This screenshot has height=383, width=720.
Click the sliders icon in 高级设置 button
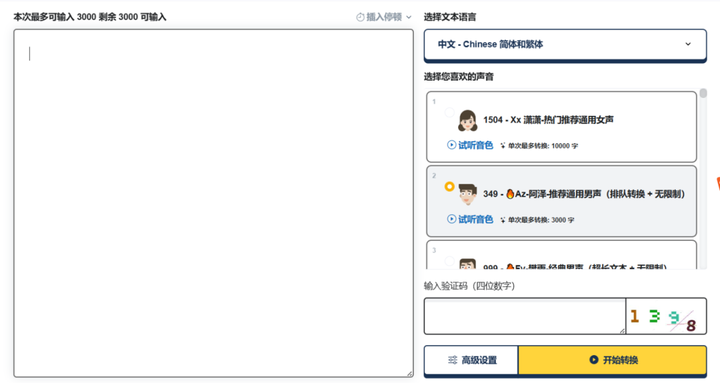(452, 360)
